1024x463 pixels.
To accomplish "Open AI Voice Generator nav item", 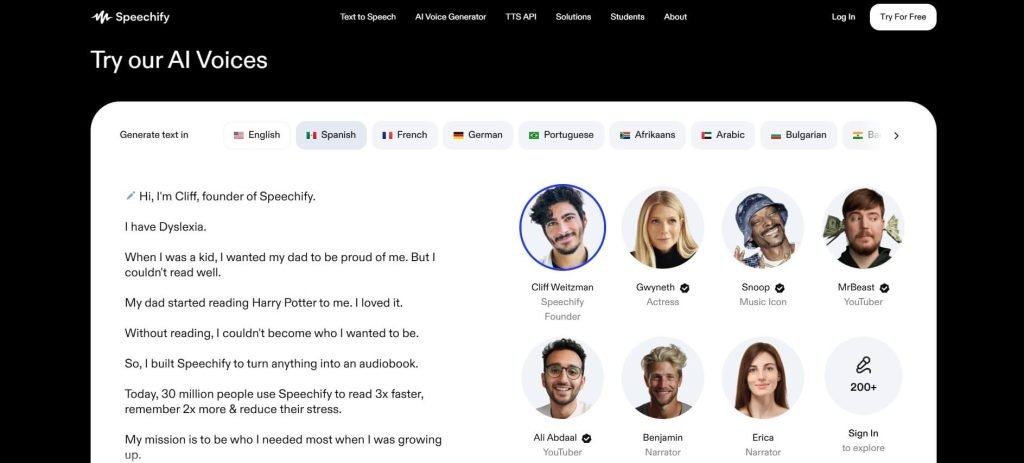I will point(451,17).
